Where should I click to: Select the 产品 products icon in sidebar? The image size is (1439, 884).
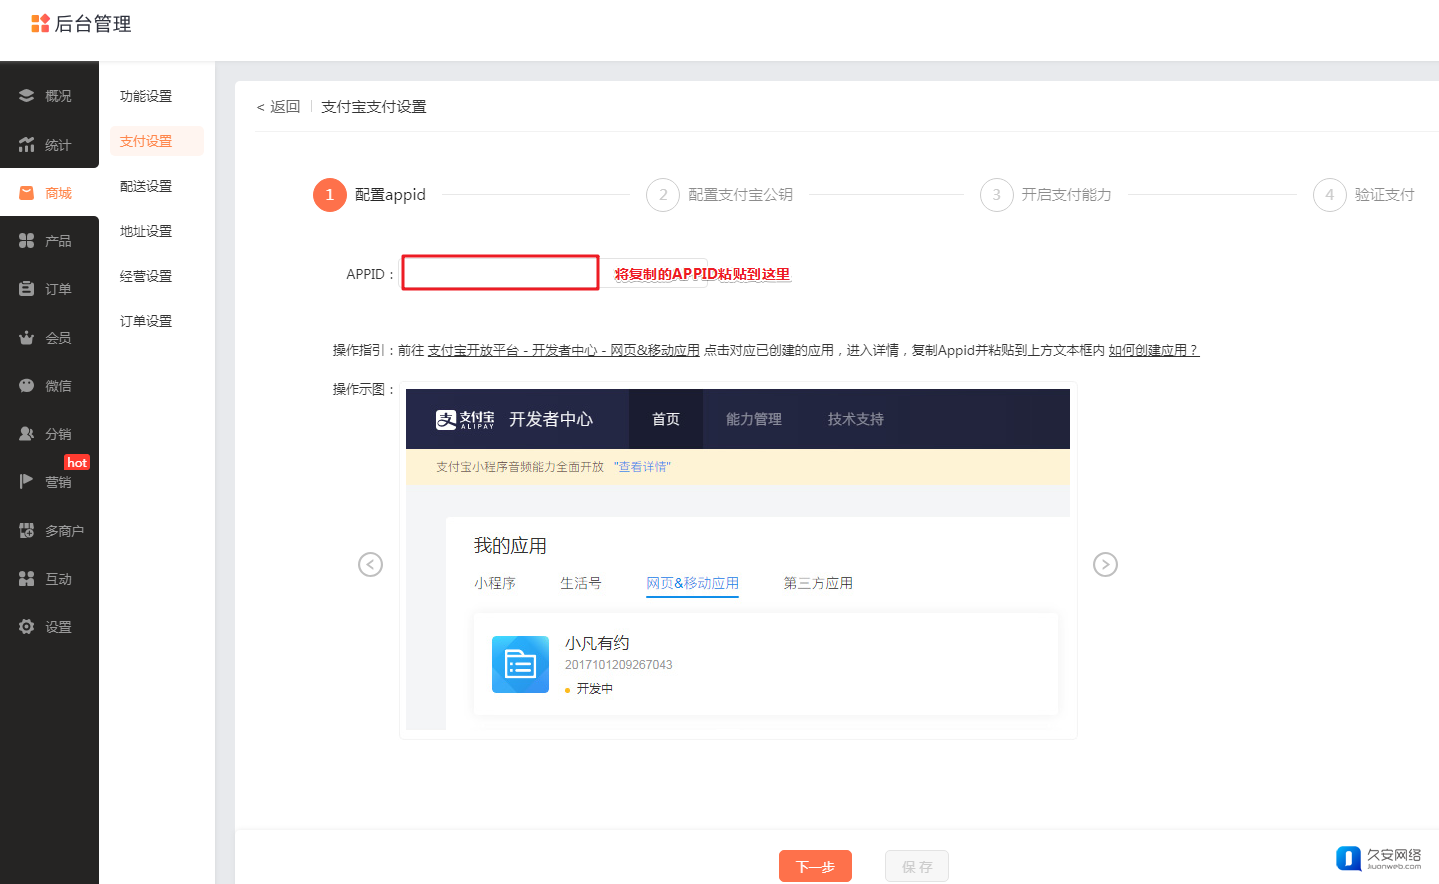pos(27,241)
